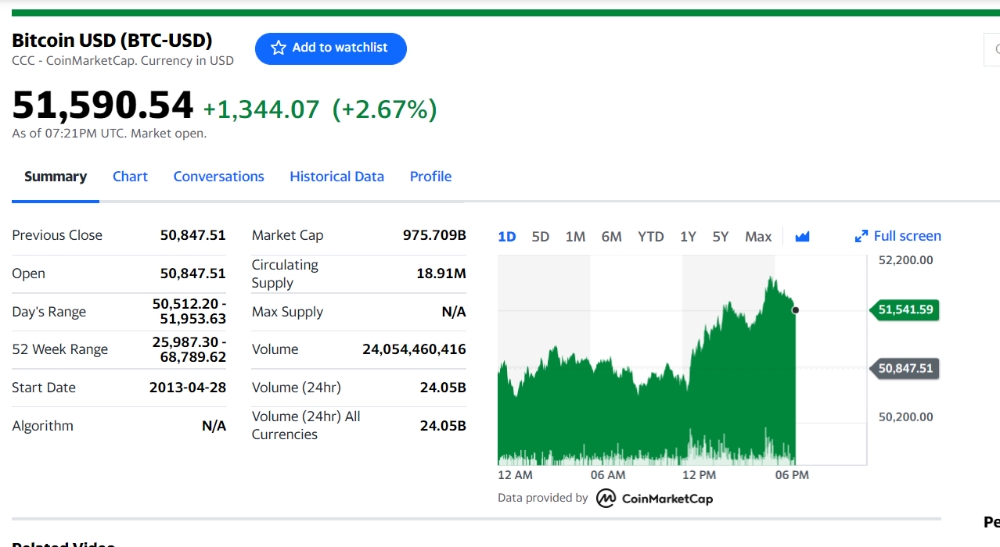This screenshot has width=1000, height=547.
Task: Select the 5D chart range
Action: click(x=540, y=237)
